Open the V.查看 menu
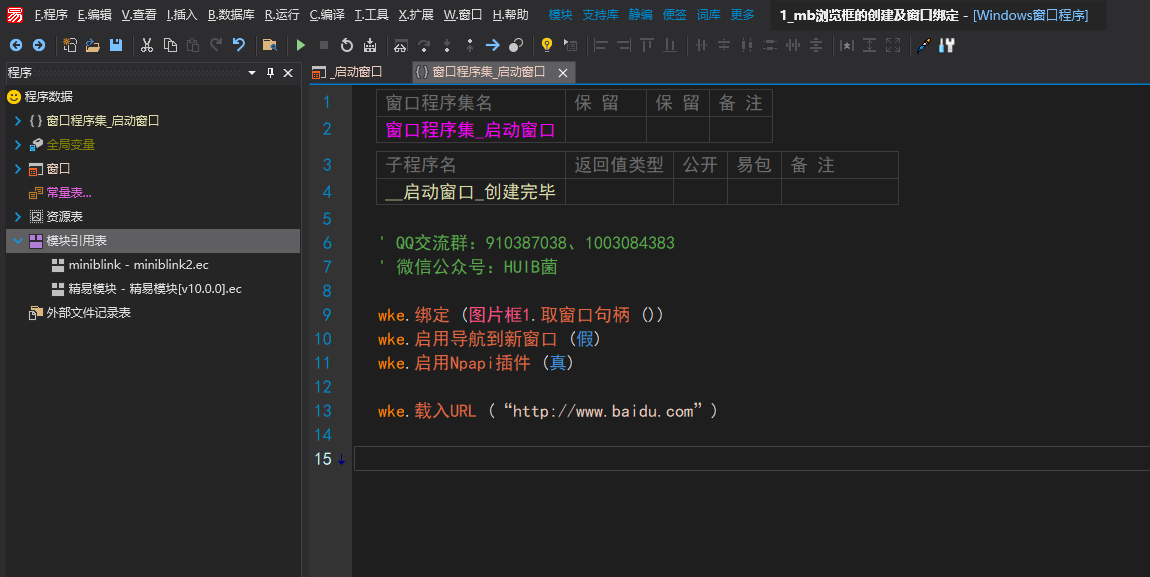1150x577 pixels. [139, 15]
